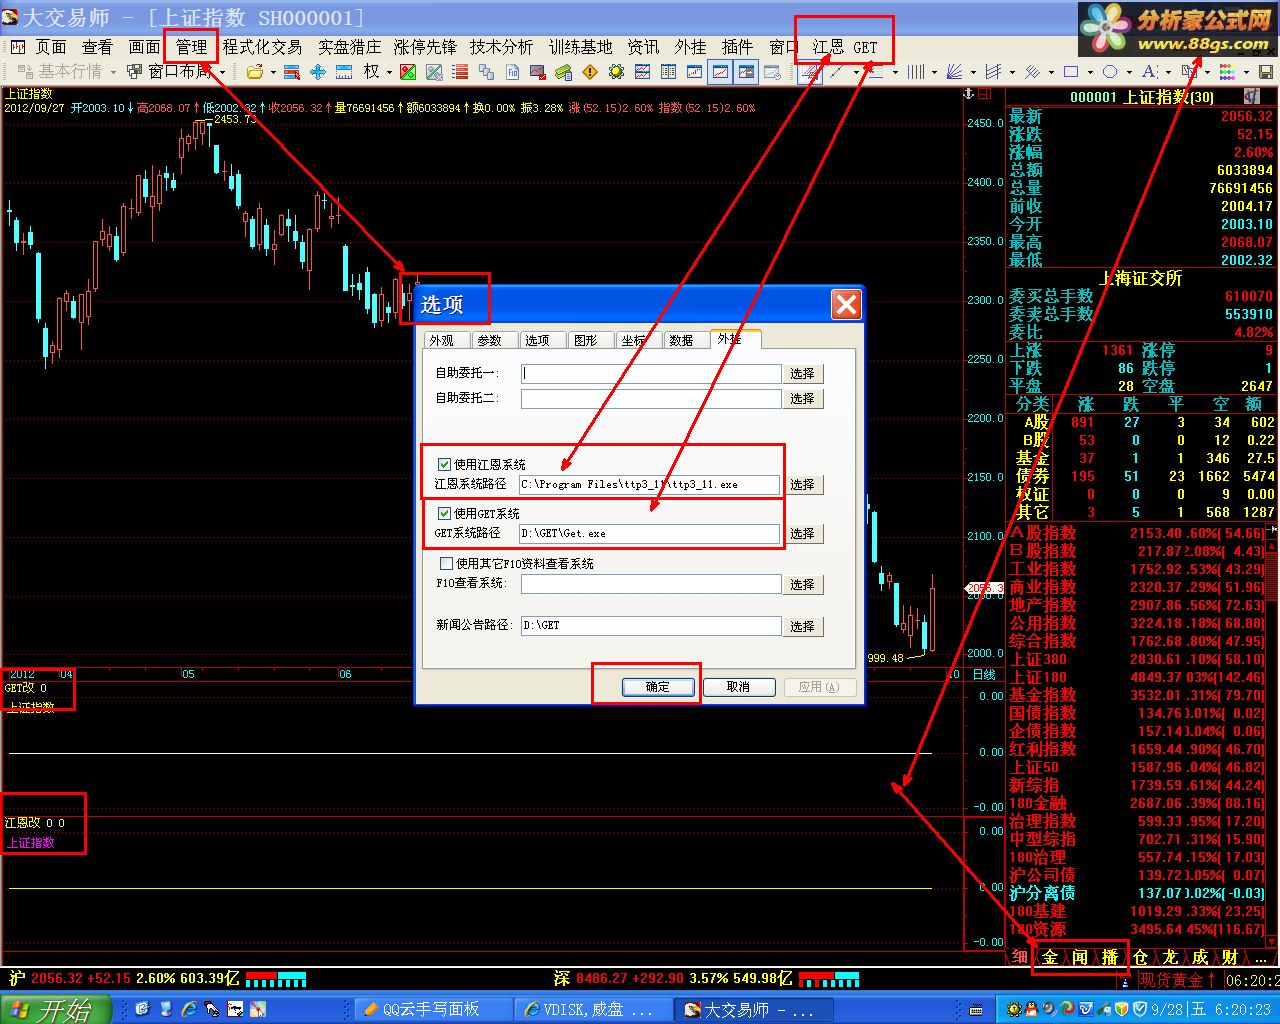Switch to QQ云手写面板 taskbar window
Screen dimensions: 1280x1024
click(431, 1010)
